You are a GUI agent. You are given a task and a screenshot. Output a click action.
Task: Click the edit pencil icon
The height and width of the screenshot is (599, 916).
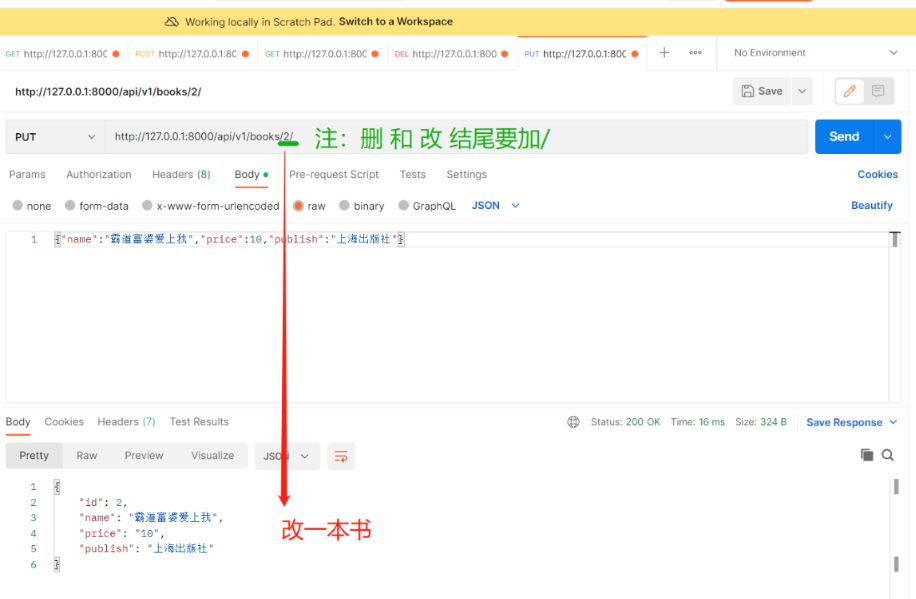tap(849, 91)
